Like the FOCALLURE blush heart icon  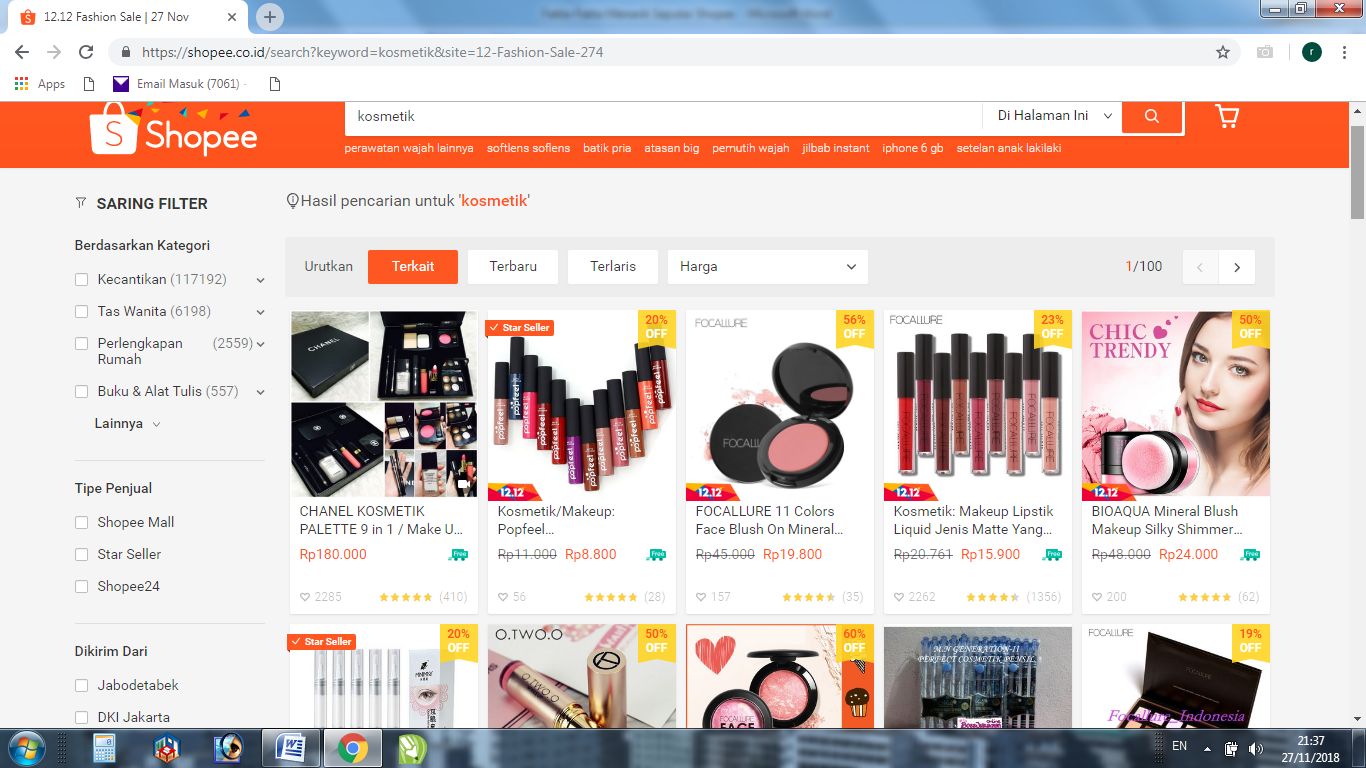click(702, 597)
